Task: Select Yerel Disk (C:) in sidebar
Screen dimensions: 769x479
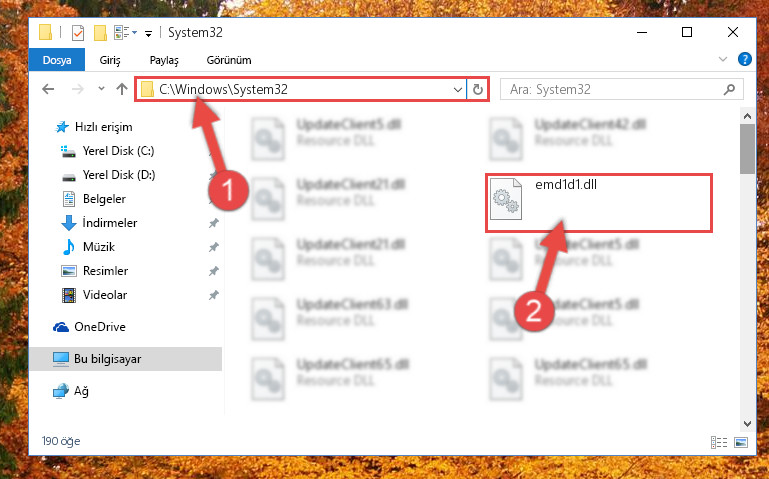Action: tap(118, 151)
